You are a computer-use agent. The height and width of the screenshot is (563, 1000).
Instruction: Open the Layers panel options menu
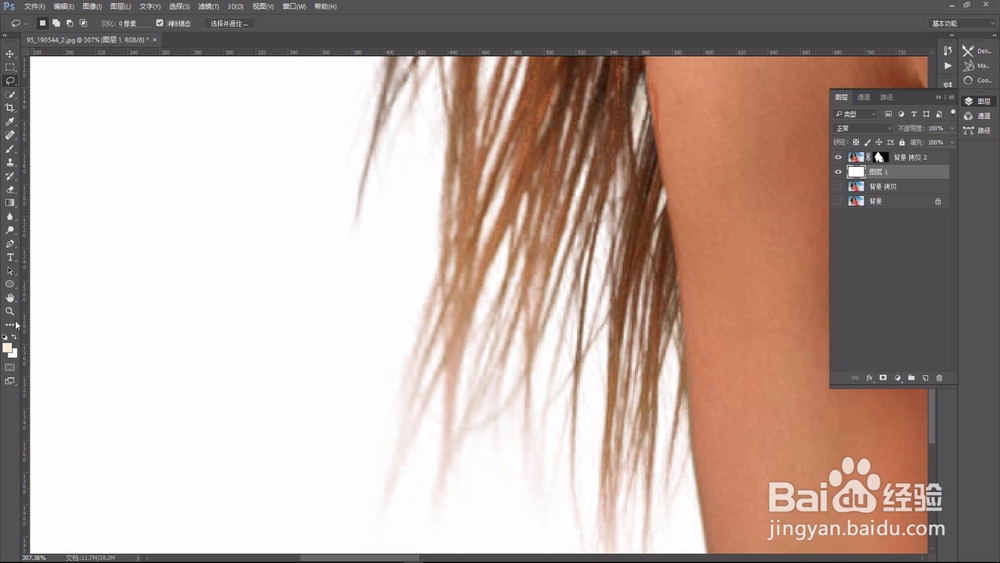pyautogui.click(x=951, y=98)
